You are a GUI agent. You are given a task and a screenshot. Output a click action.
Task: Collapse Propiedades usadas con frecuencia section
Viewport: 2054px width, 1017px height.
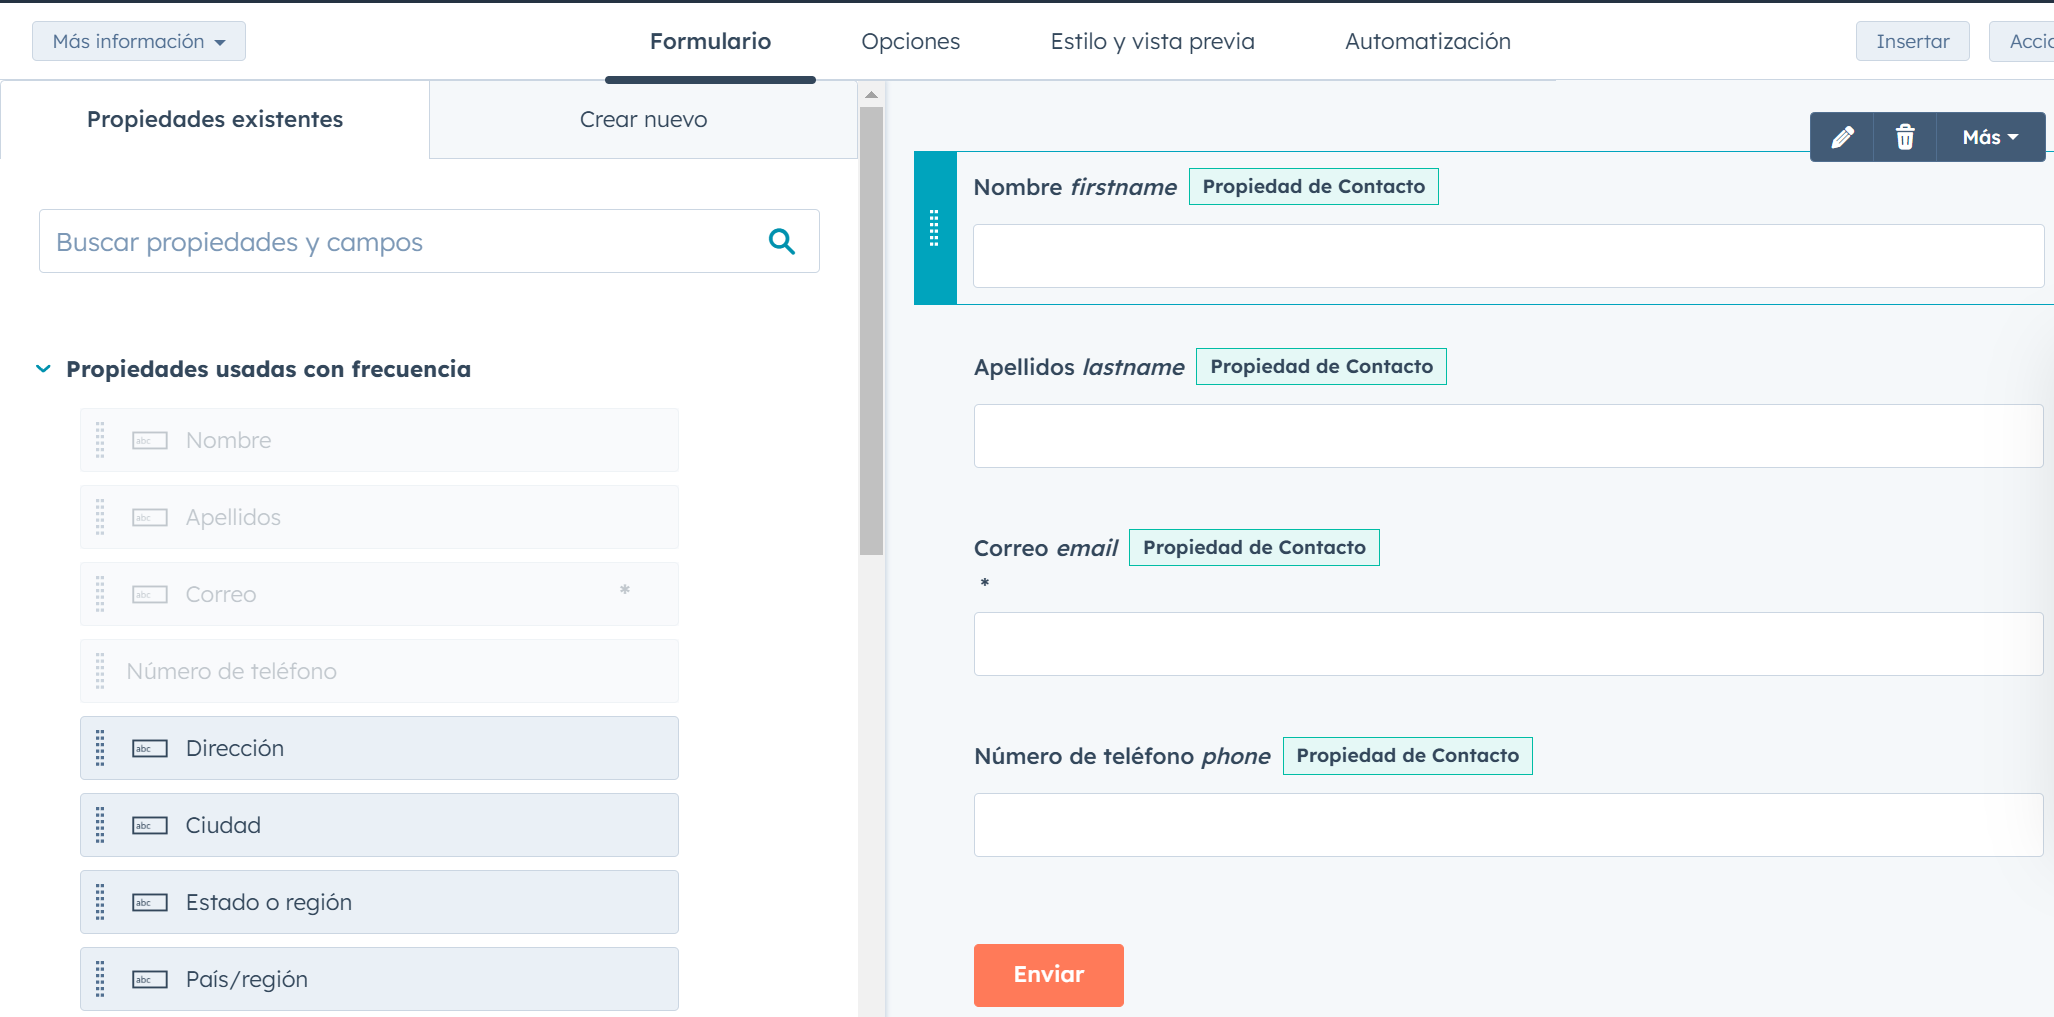(44, 369)
